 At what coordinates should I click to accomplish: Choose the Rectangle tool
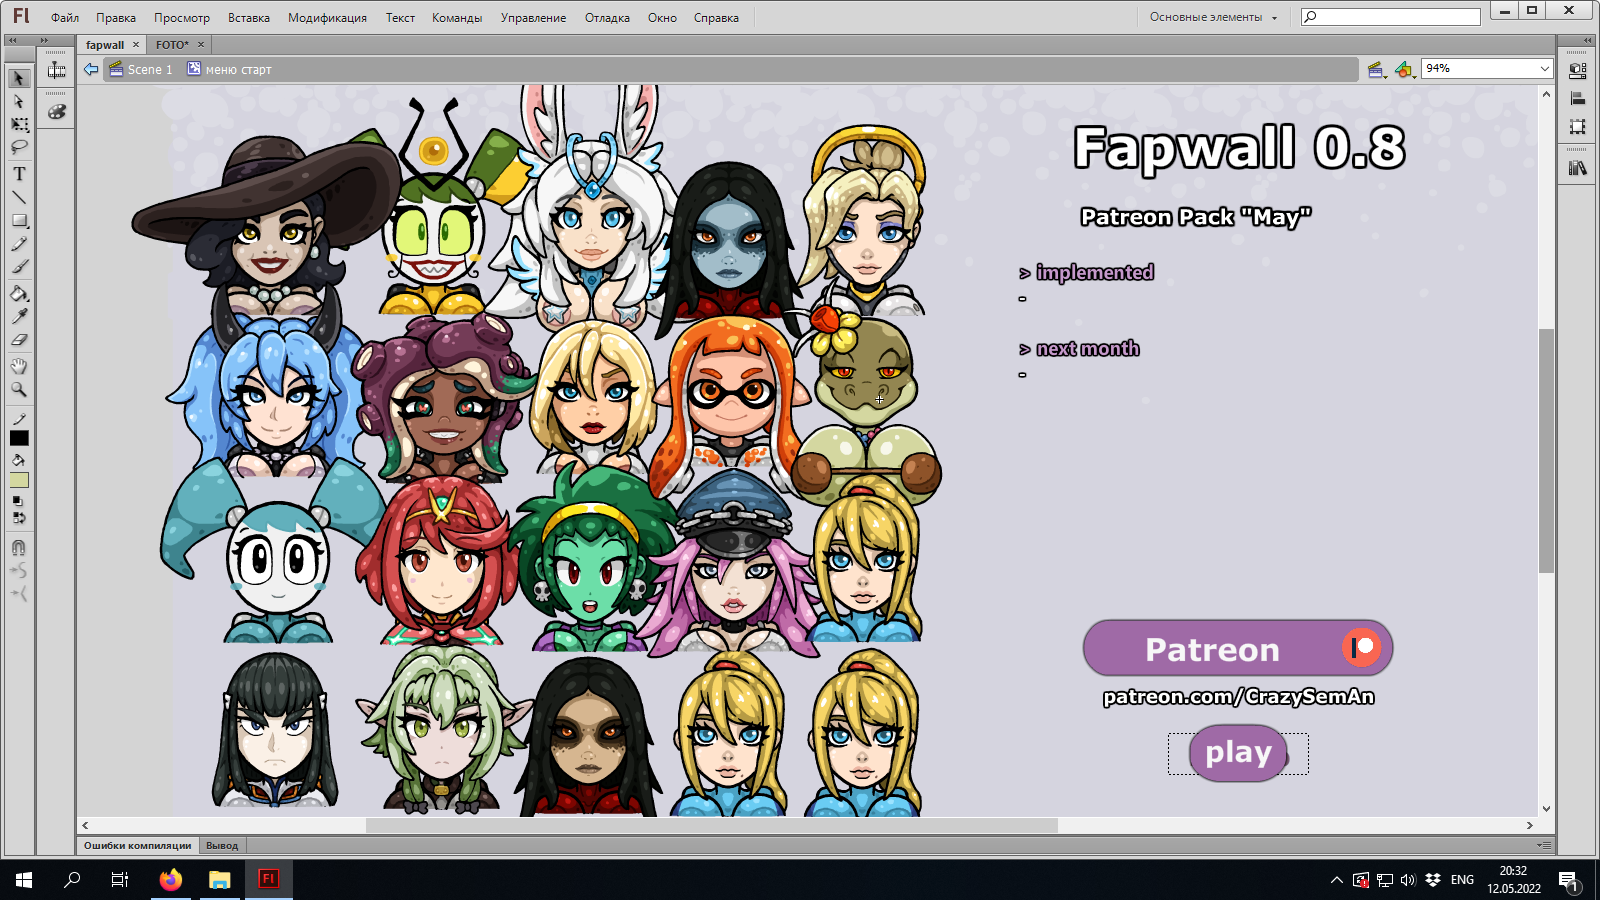[x=19, y=221]
